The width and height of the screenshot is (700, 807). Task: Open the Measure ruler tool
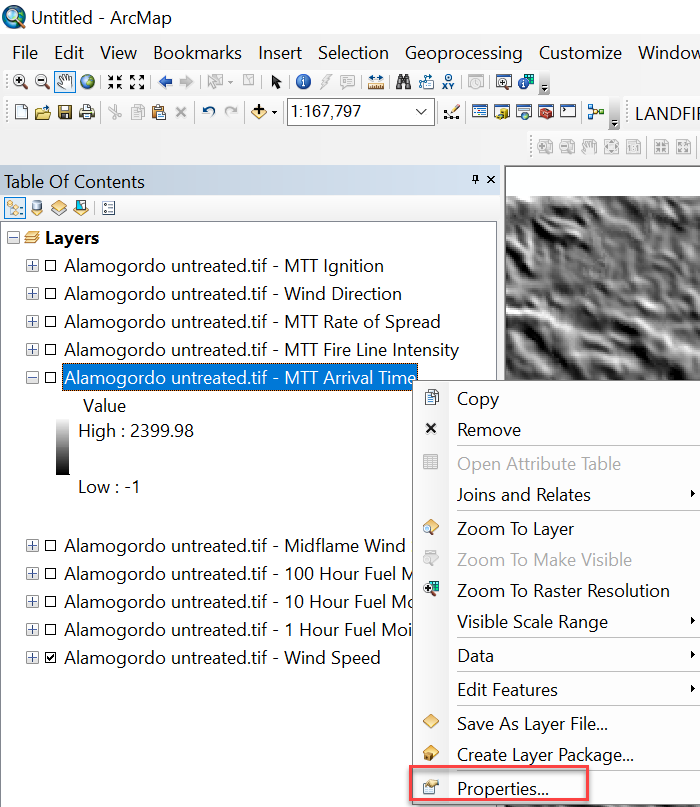point(376,81)
